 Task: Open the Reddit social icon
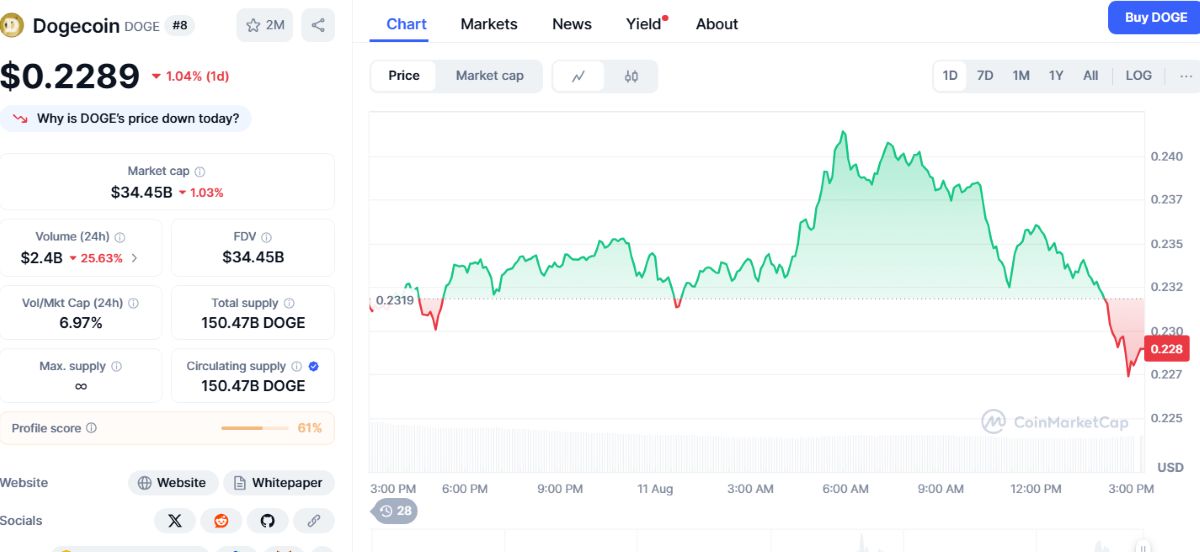tap(221, 521)
